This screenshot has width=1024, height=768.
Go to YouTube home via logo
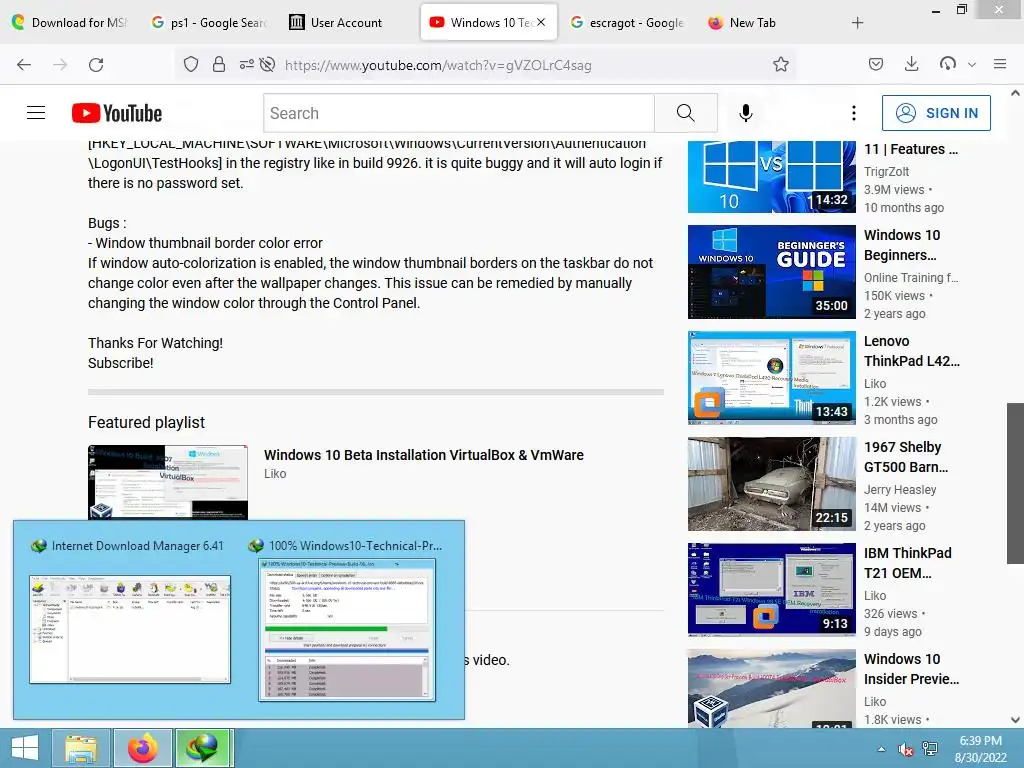coord(117,113)
